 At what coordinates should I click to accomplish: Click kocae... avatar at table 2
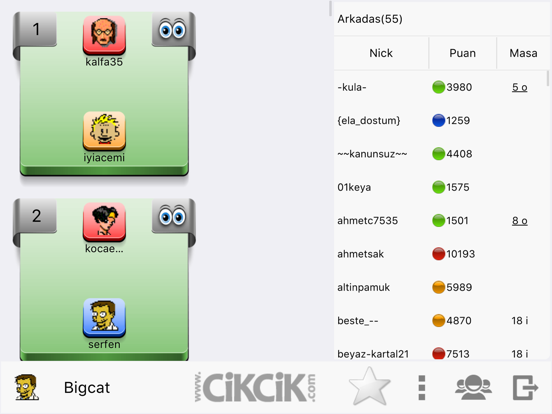pyautogui.click(x=104, y=222)
